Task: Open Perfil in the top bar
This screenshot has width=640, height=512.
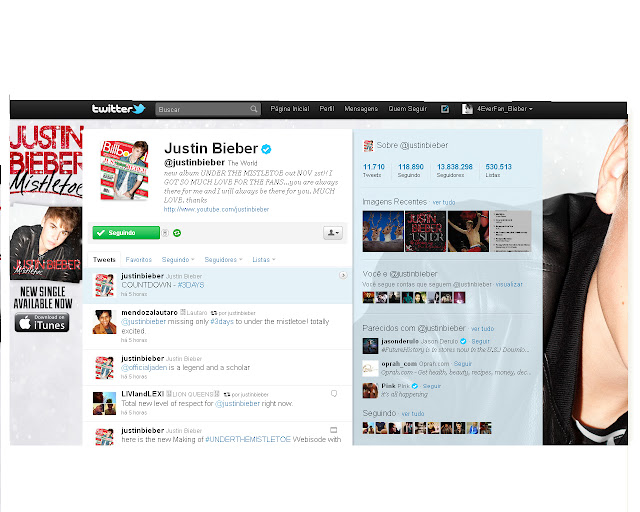Action: [327, 109]
